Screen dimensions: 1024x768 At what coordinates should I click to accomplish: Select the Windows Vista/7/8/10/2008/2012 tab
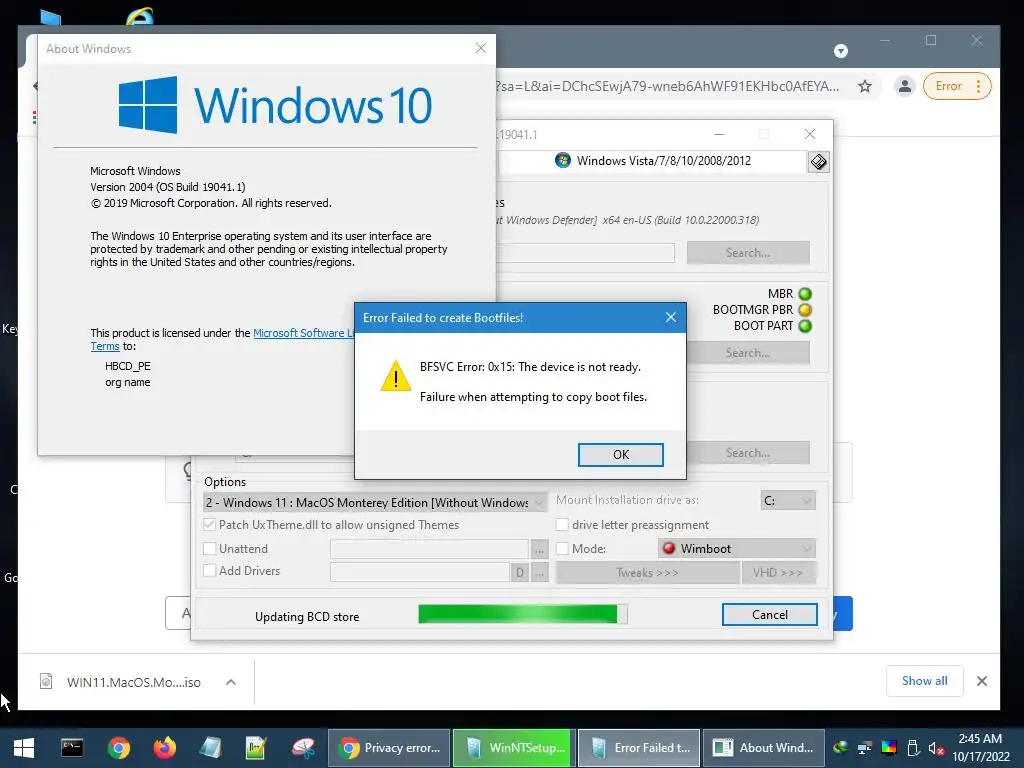point(653,161)
